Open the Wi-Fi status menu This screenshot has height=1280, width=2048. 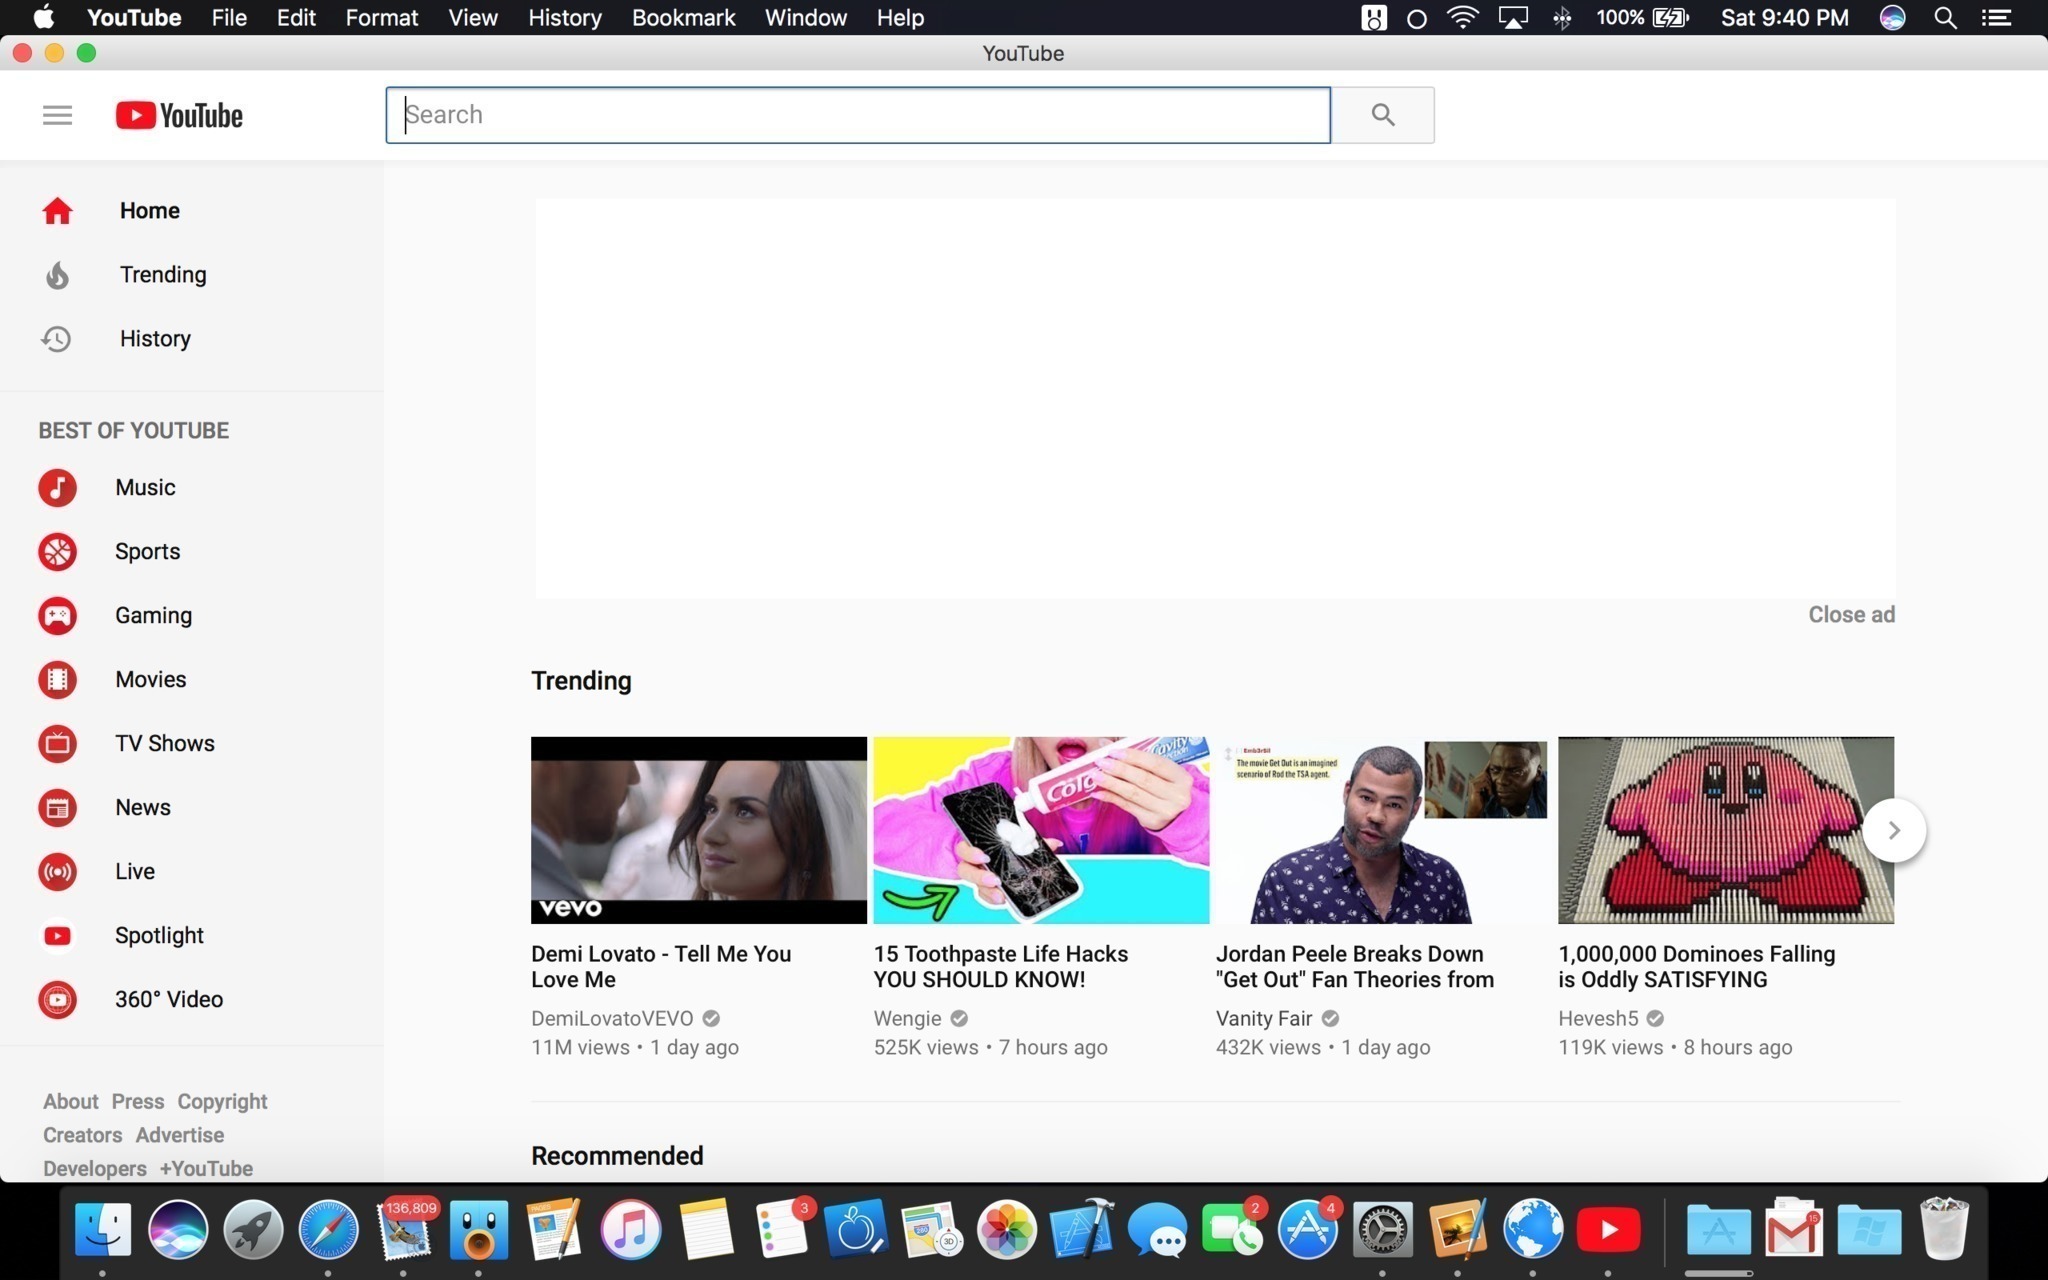click(1463, 18)
